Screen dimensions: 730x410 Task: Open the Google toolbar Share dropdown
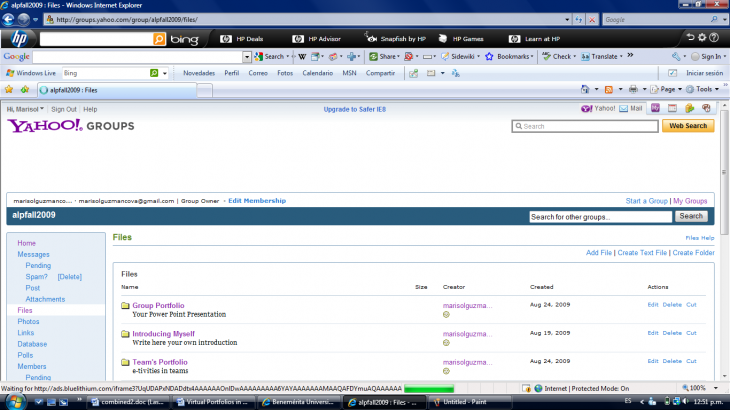pyautogui.click(x=385, y=57)
